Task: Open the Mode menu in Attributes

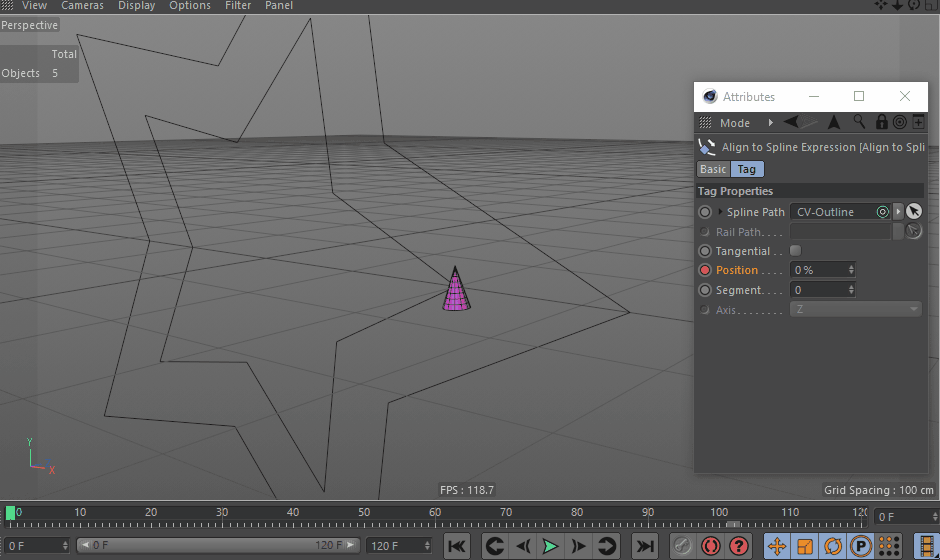Action: tap(735, 123)
